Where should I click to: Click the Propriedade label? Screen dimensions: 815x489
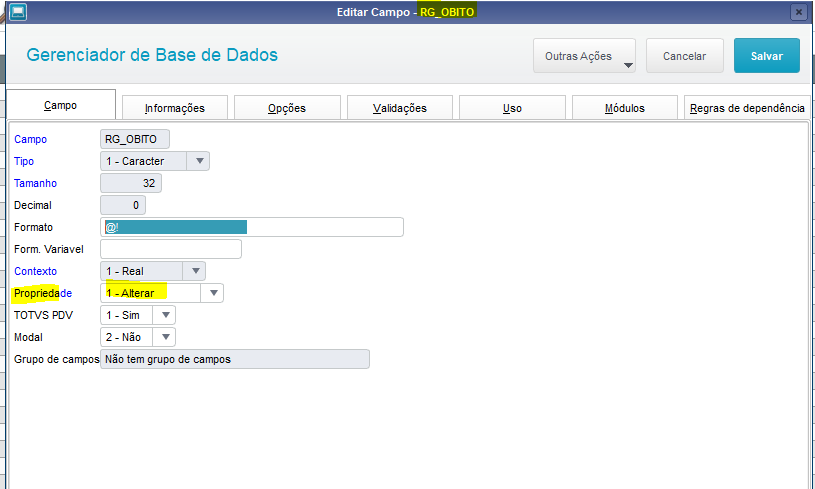(x=43, y=293)
